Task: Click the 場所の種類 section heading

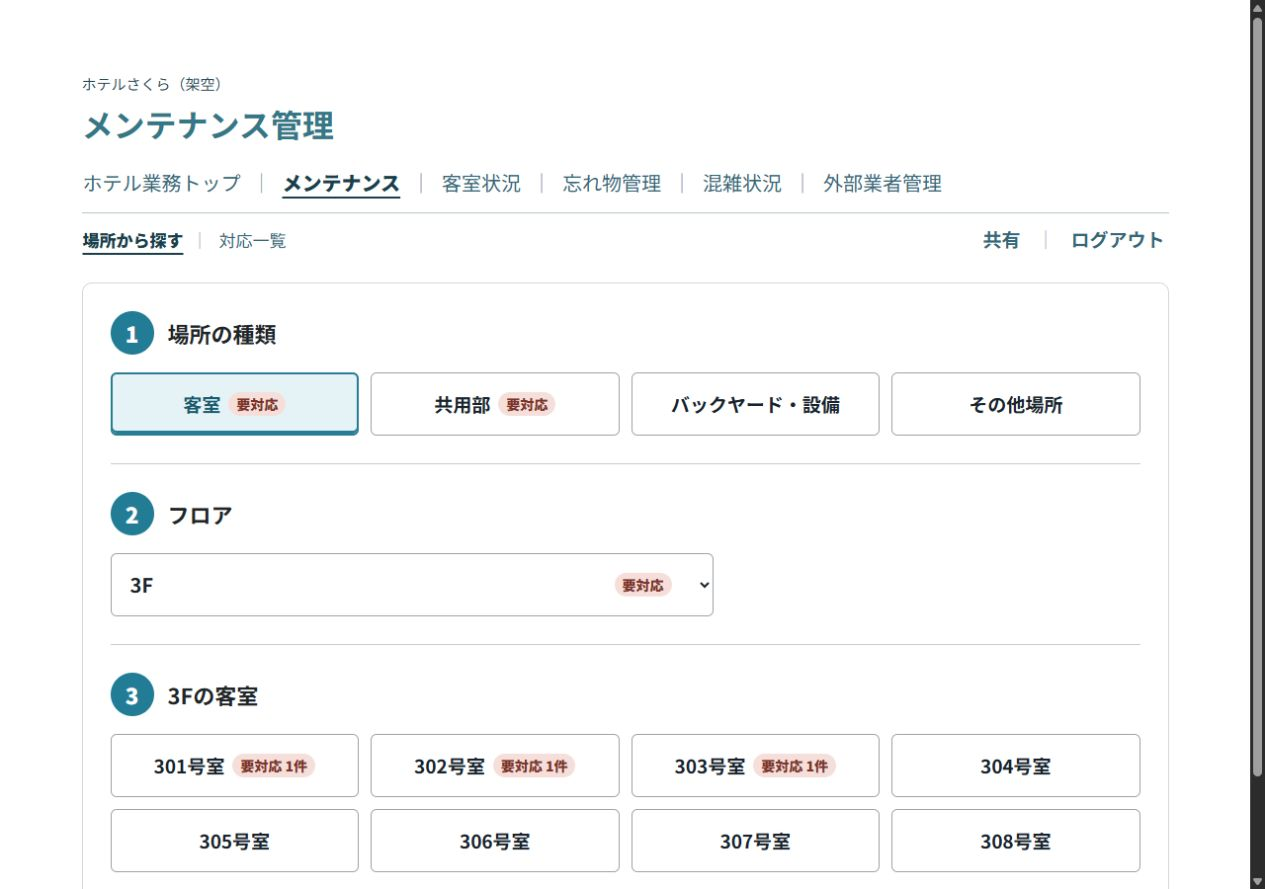Action: point(222,335)
